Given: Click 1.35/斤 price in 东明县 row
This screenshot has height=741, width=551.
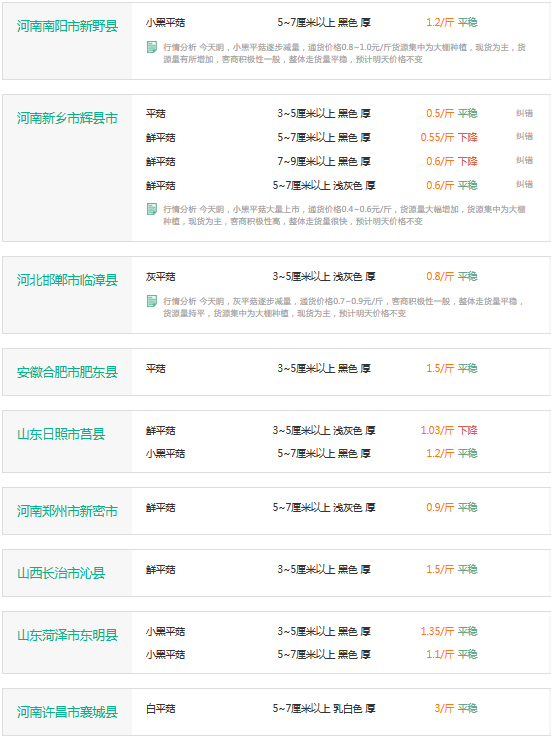Looking at the screenshot, I should click(x=437, y=631).
